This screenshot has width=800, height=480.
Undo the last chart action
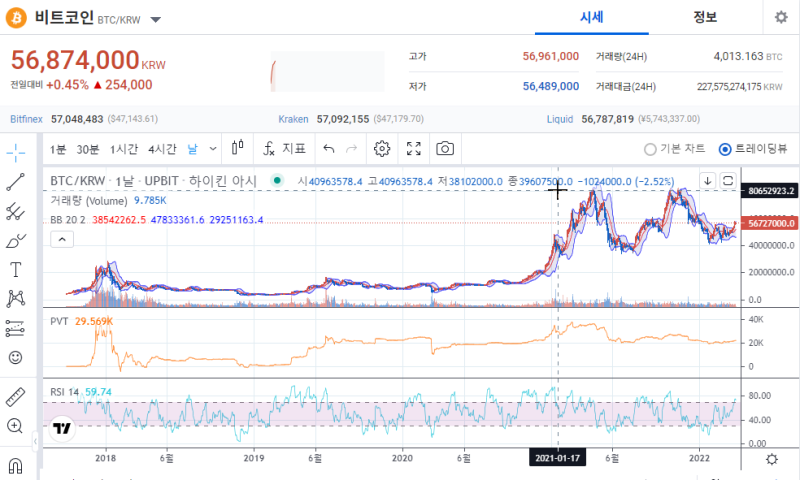pyautogui.click(x=329, y=148)
